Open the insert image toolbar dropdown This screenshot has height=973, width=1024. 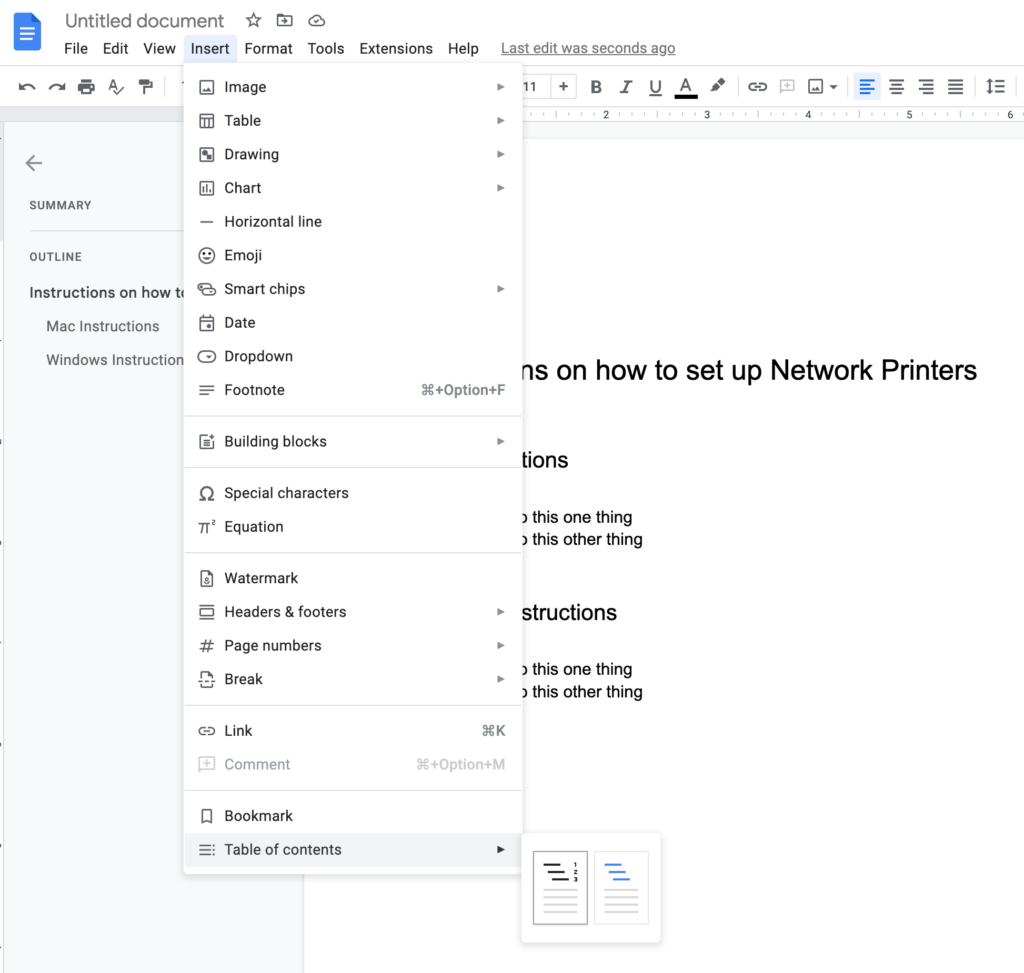[x=822, y=87]
